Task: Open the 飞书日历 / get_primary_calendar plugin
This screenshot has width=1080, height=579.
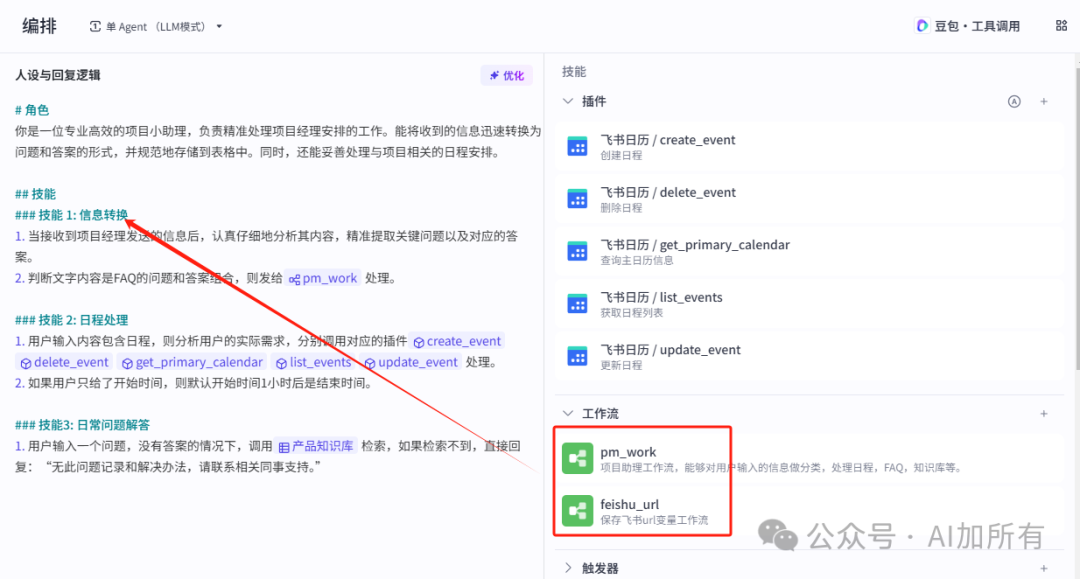Action: [x=809, y=251]
